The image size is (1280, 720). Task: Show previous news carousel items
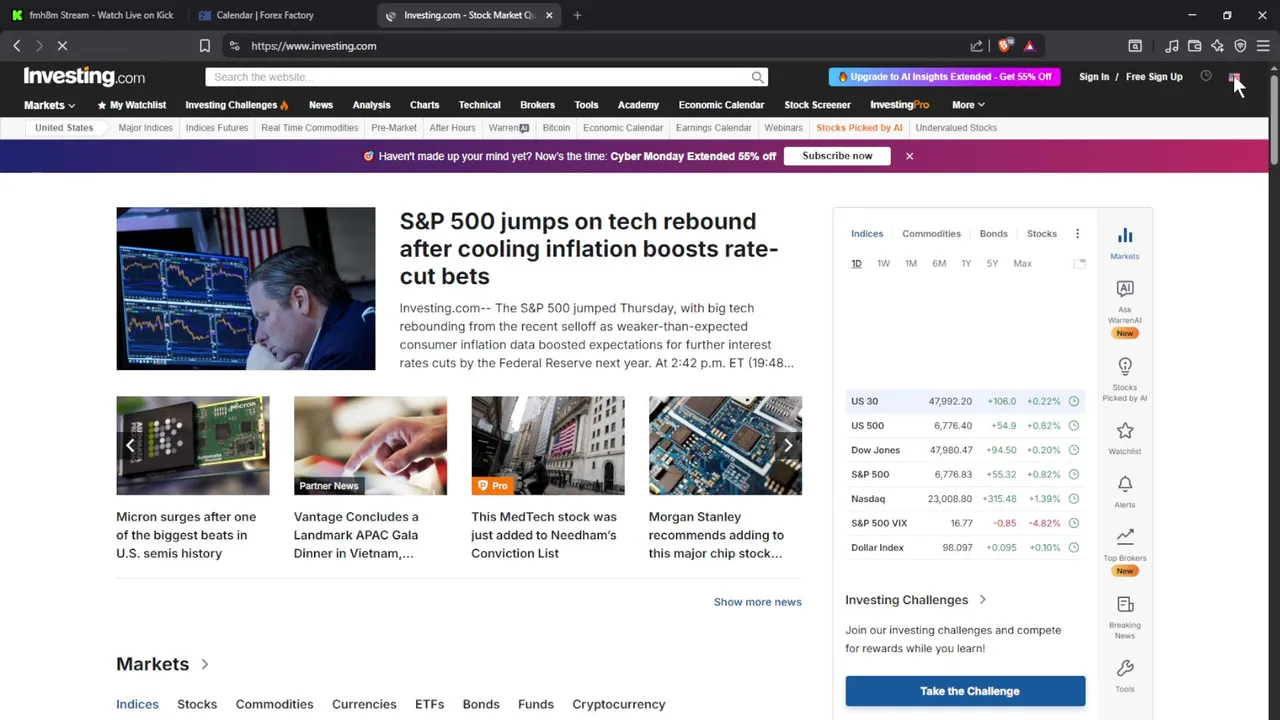click(x=130, y=446)
